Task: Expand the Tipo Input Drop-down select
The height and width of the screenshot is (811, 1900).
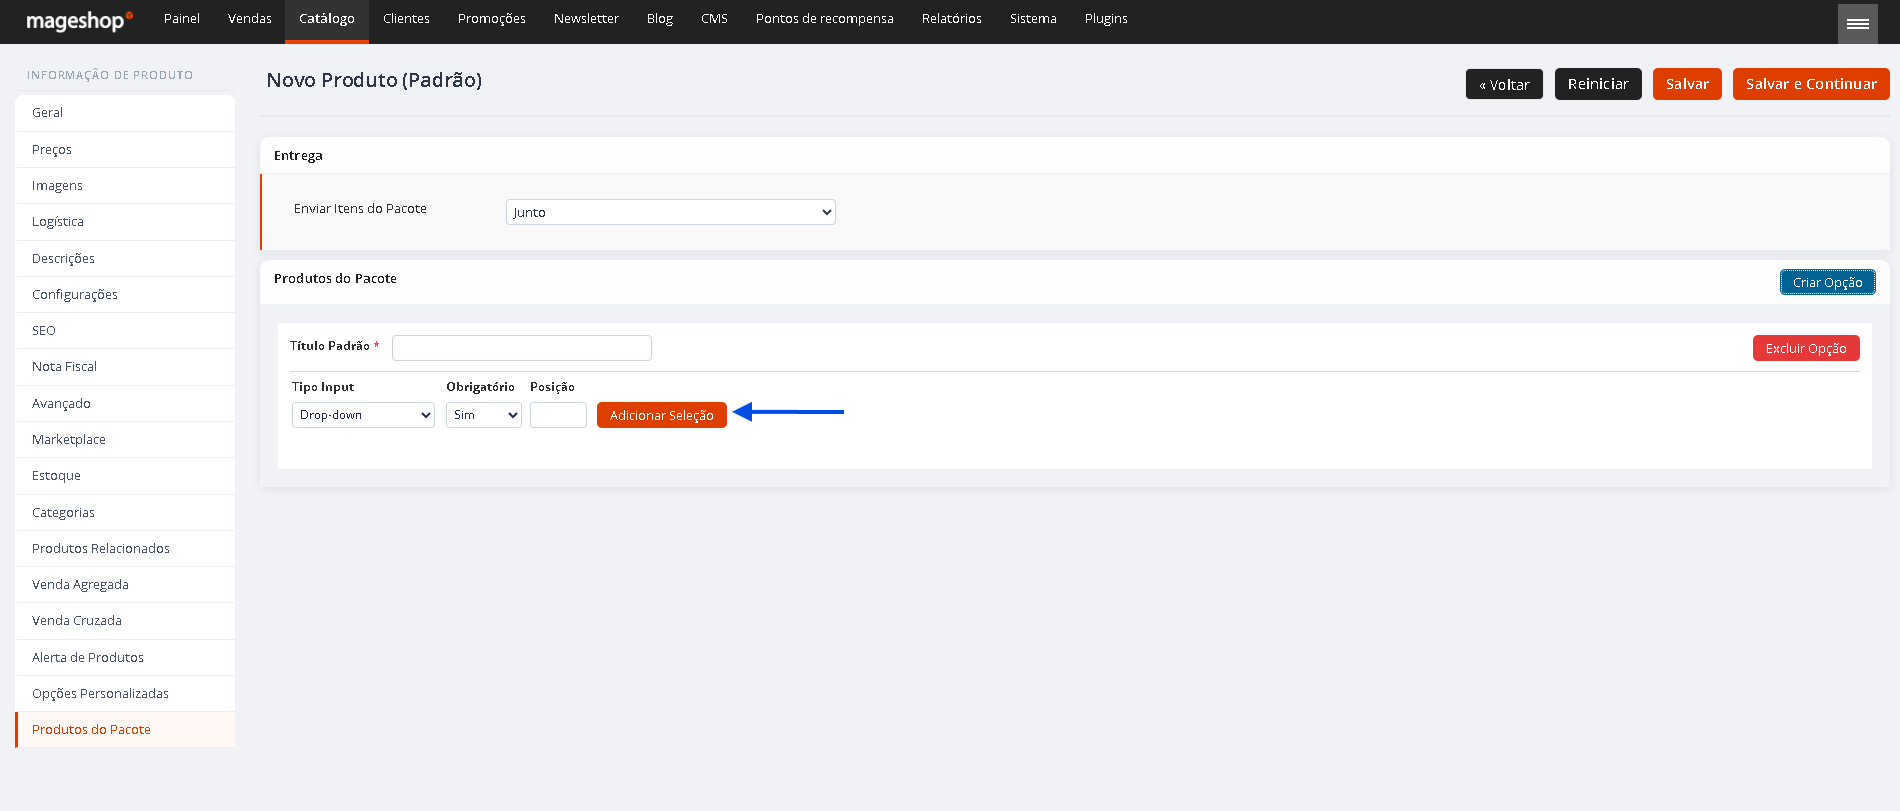Action: (x=363, y=415)
